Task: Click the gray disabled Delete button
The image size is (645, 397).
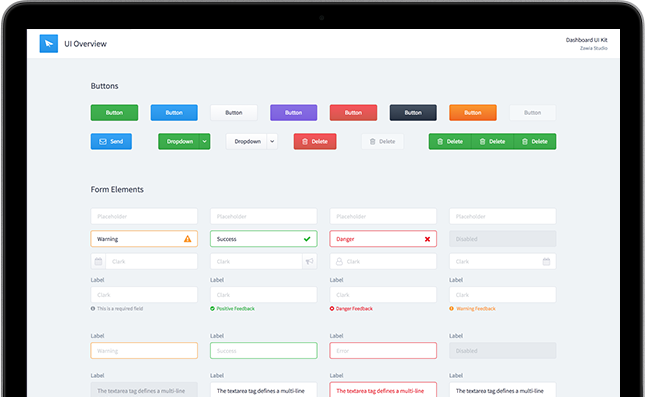Action: tap(383, 141)
